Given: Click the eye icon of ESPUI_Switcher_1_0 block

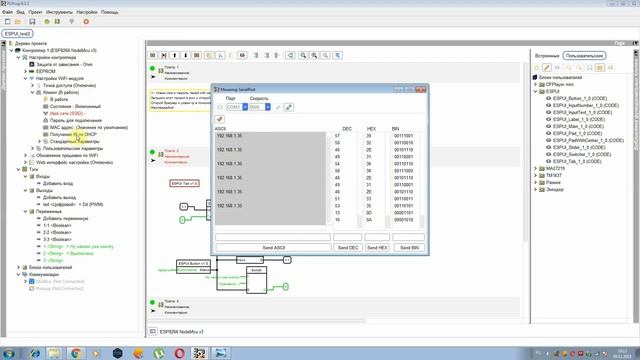Looking at the screenshot, I should click(x=549, y=154).
